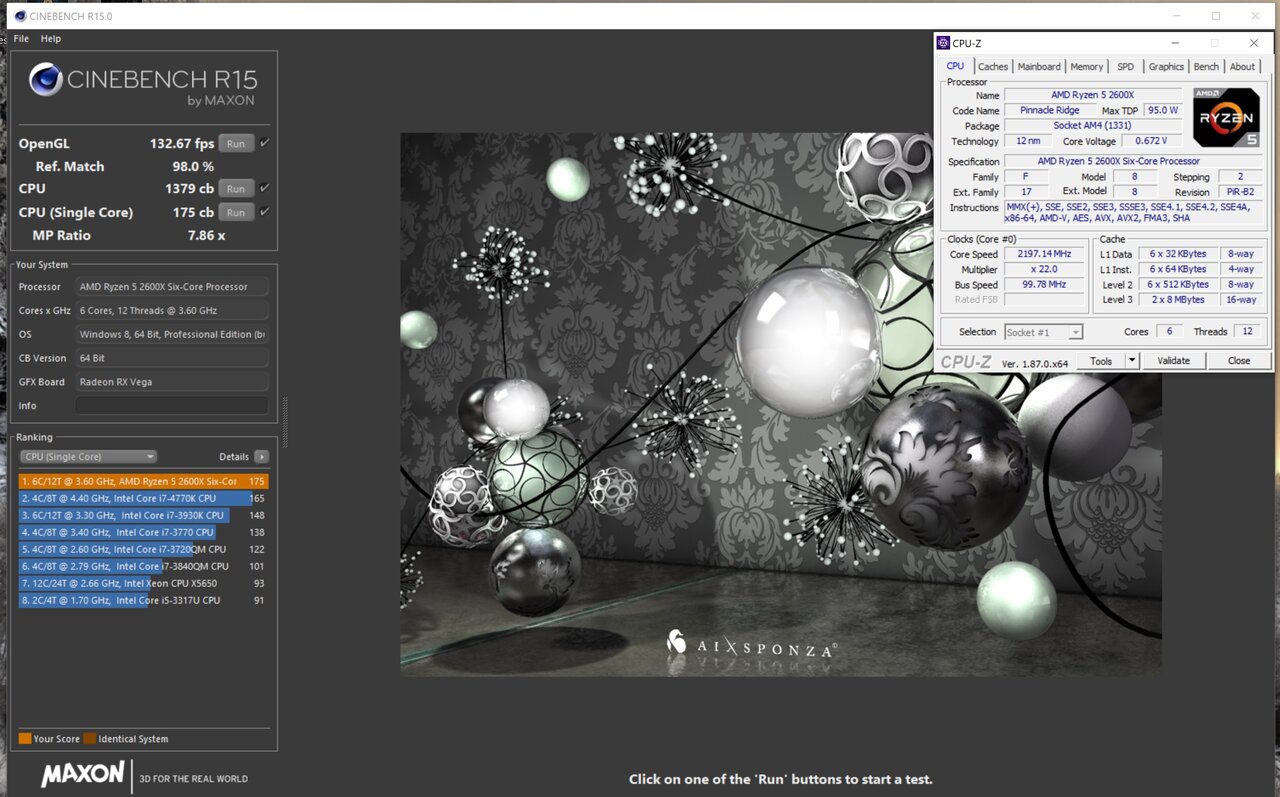Switch to the Memory tab in CPU-Z

[1087, 67]
